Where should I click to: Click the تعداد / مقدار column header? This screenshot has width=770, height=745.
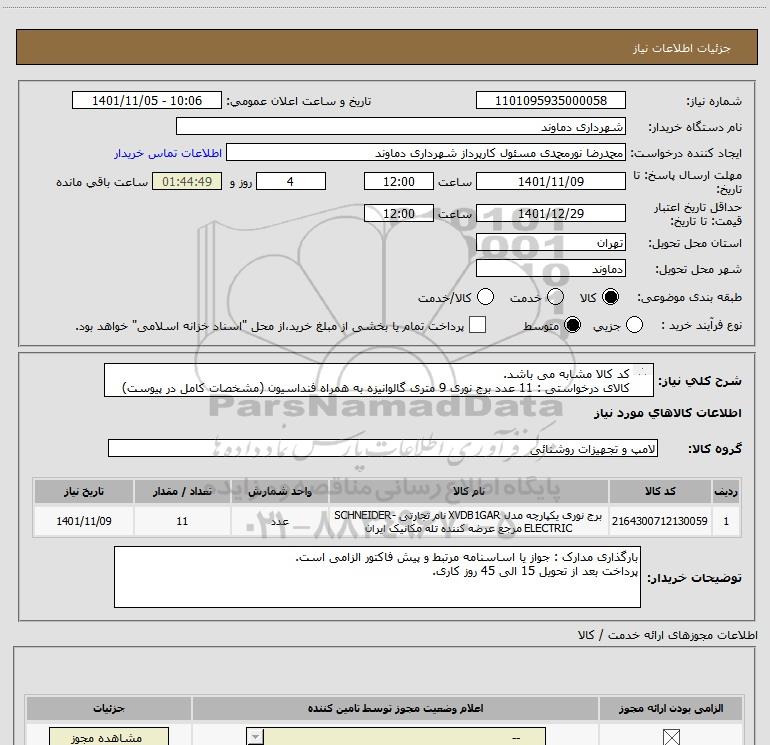[182, 491]
